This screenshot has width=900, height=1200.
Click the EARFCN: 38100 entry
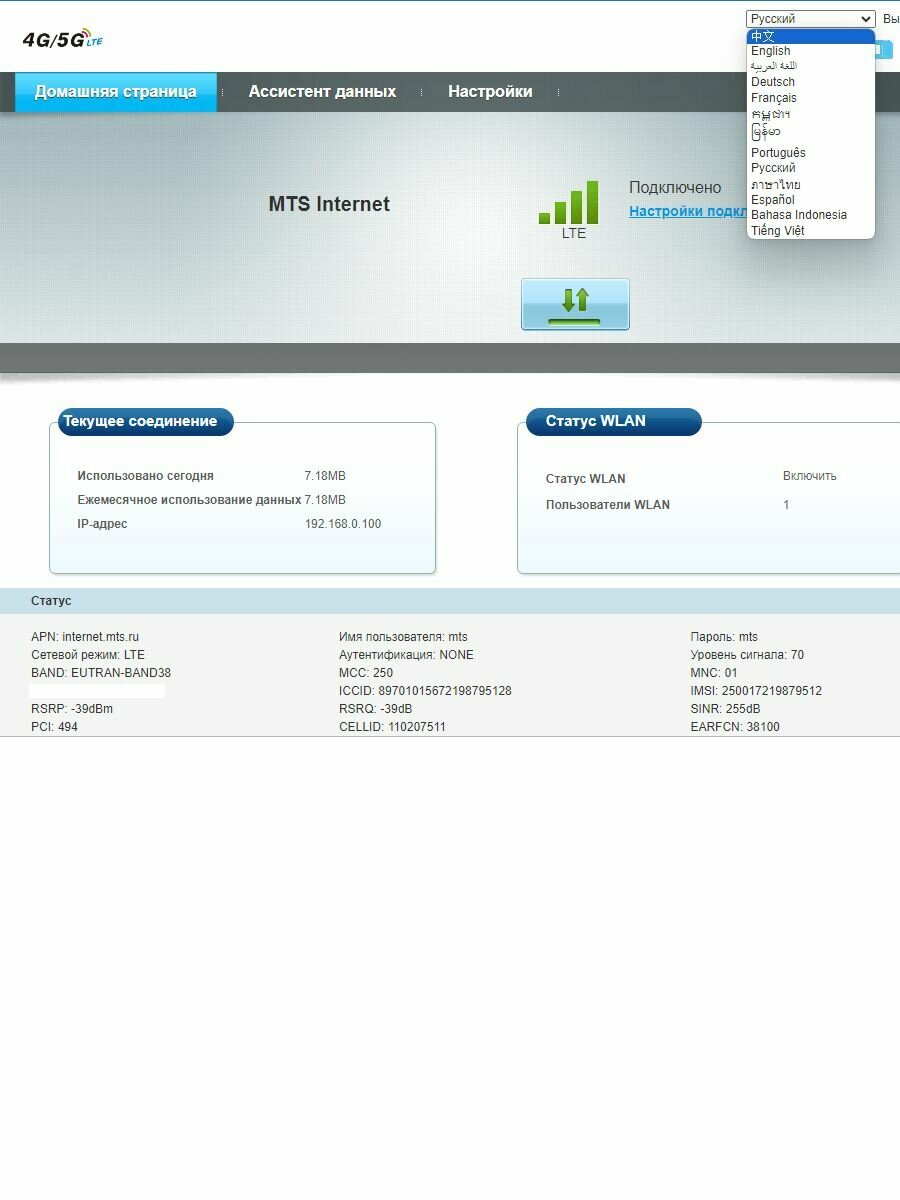point(735,727)
